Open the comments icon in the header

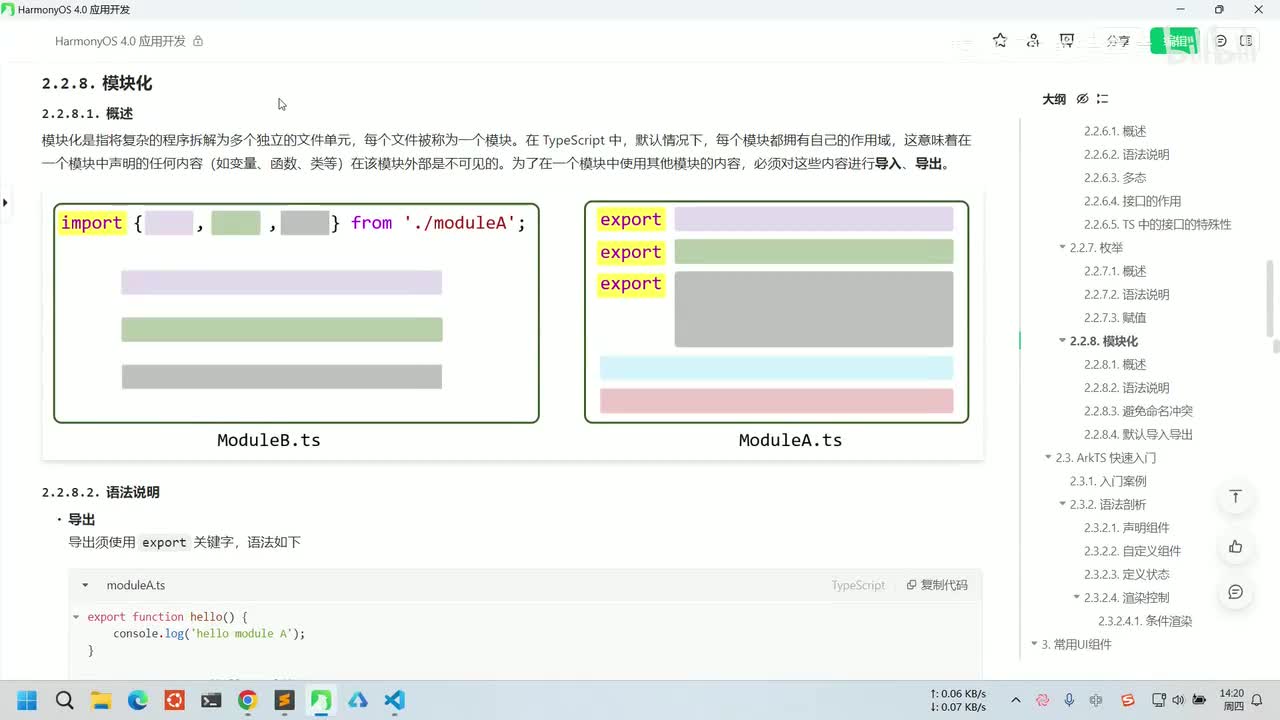(1221, 41)
